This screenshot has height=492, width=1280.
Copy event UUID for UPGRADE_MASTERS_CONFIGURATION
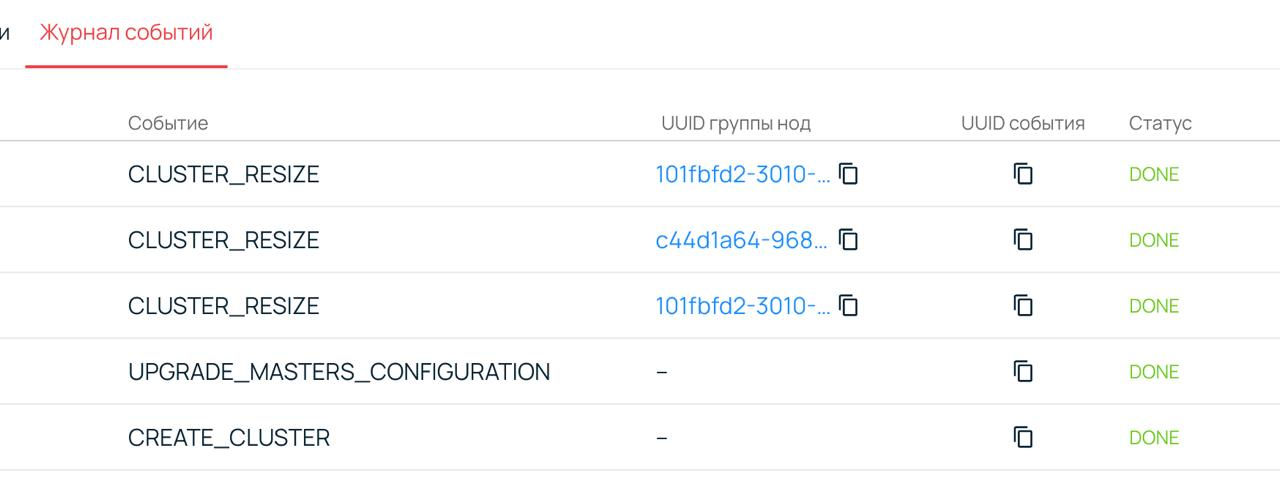[x=1022, y=372]
